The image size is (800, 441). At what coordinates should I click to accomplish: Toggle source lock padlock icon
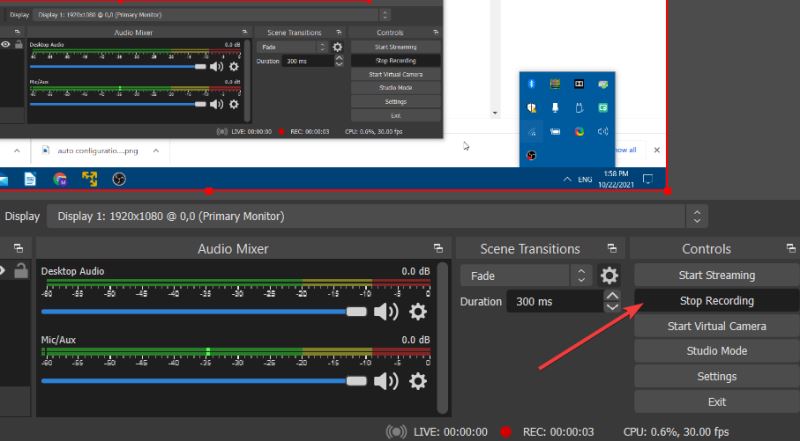point(20,272)
